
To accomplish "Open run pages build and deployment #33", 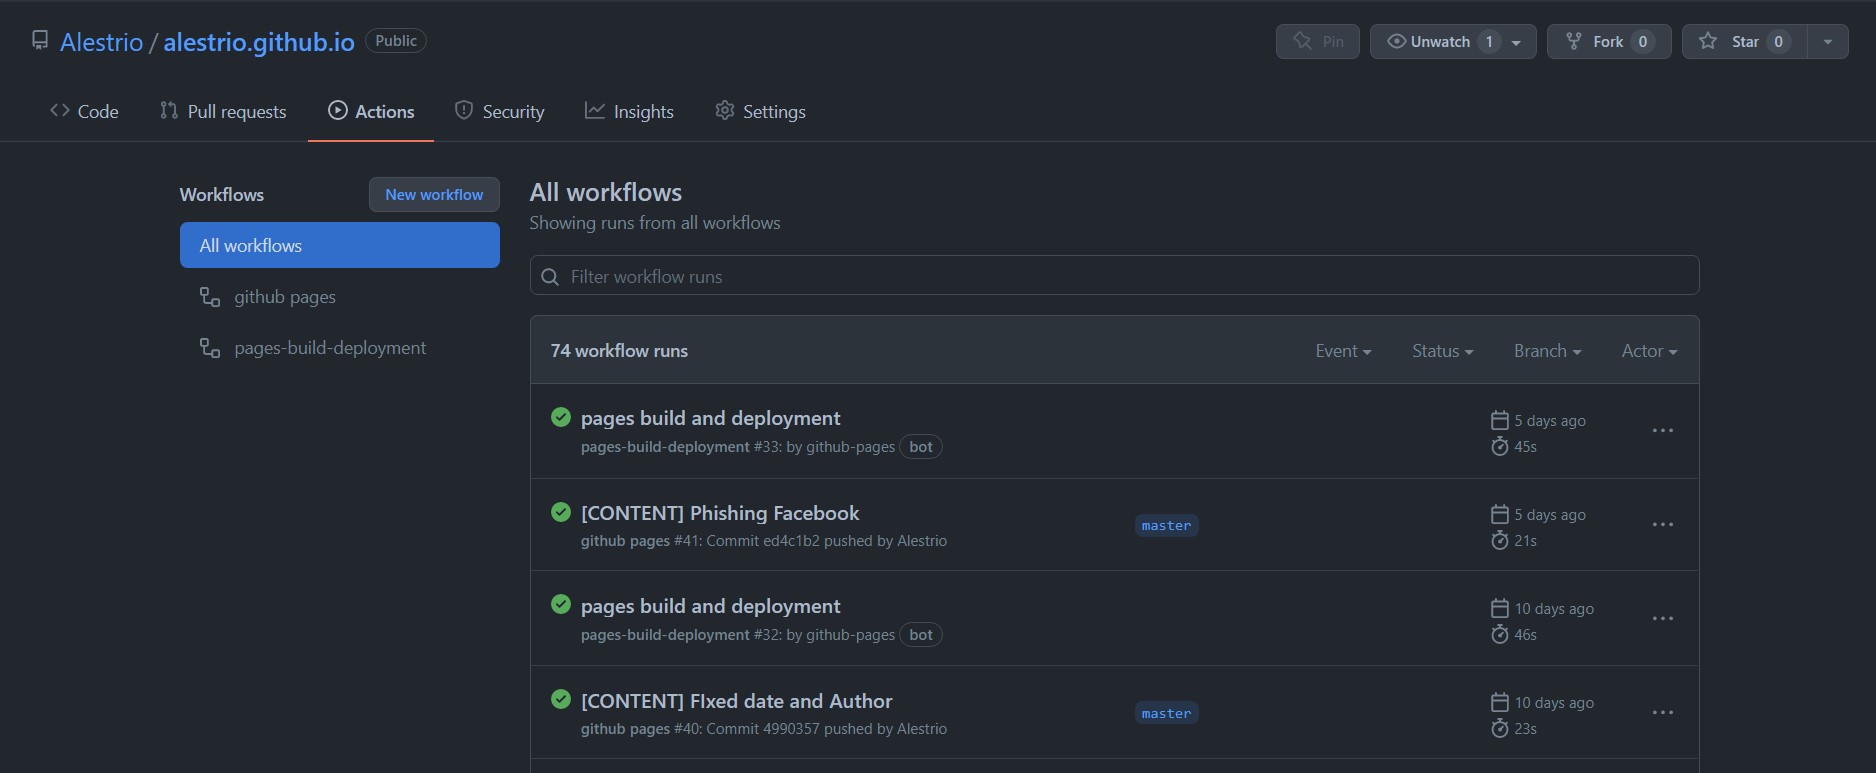I will [x=710, y=418].
